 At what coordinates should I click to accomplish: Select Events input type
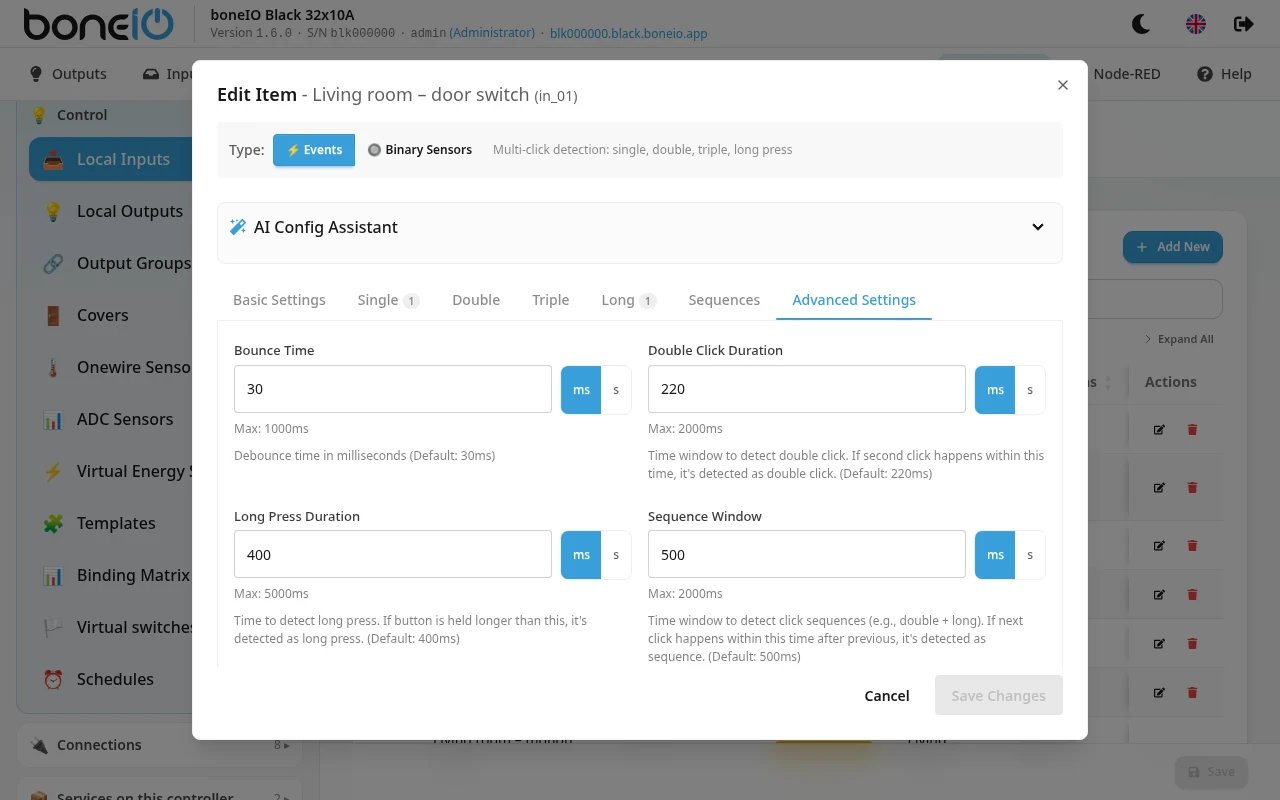coord(314,150)
